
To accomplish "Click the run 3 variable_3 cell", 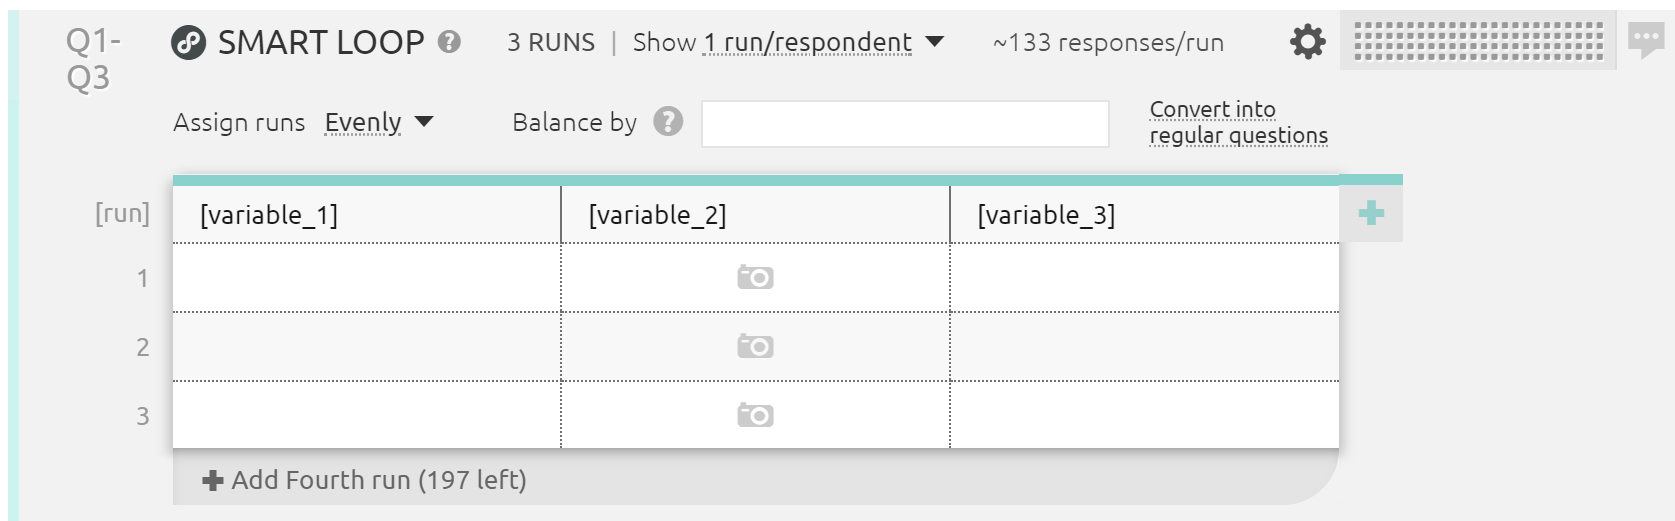I will (x=1145, y=415).
